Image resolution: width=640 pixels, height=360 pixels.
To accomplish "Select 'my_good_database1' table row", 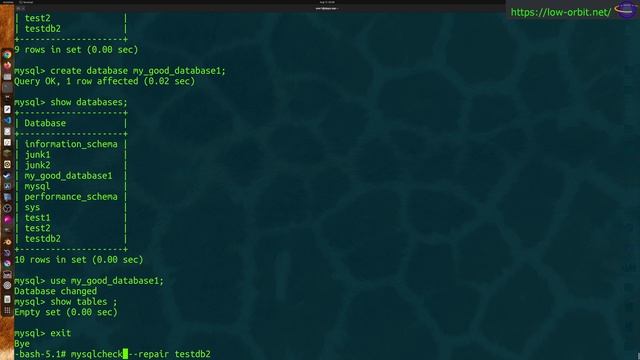I will click(x=71, y=176).
